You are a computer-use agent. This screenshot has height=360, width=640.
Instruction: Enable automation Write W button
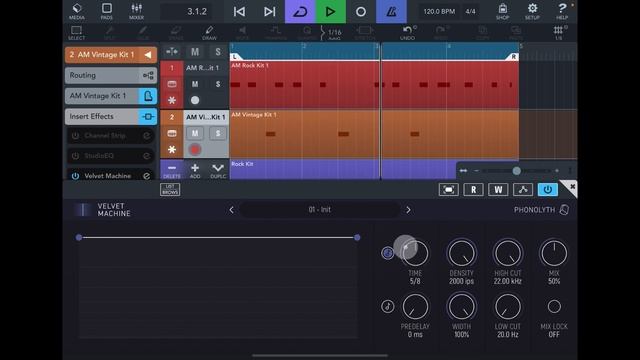498,189
